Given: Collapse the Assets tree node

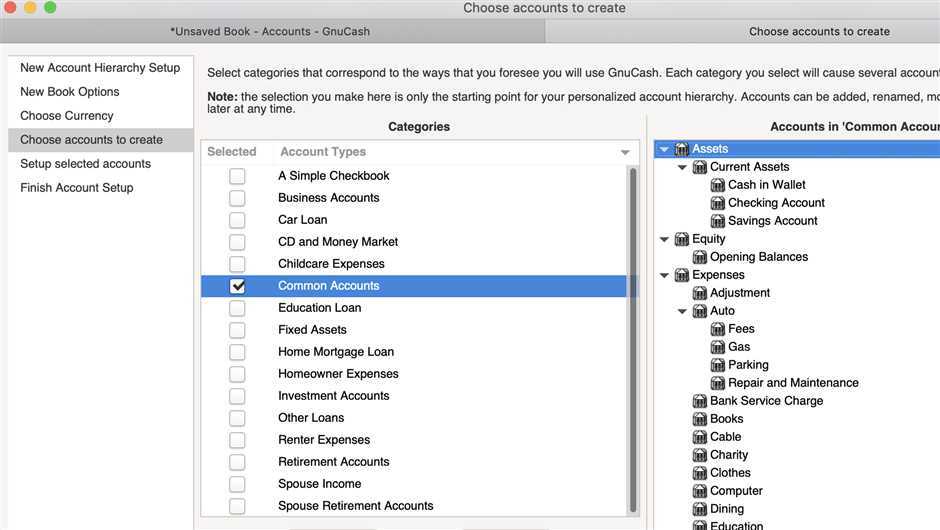Looking at the screenshot, I should (x=664, y=149).
